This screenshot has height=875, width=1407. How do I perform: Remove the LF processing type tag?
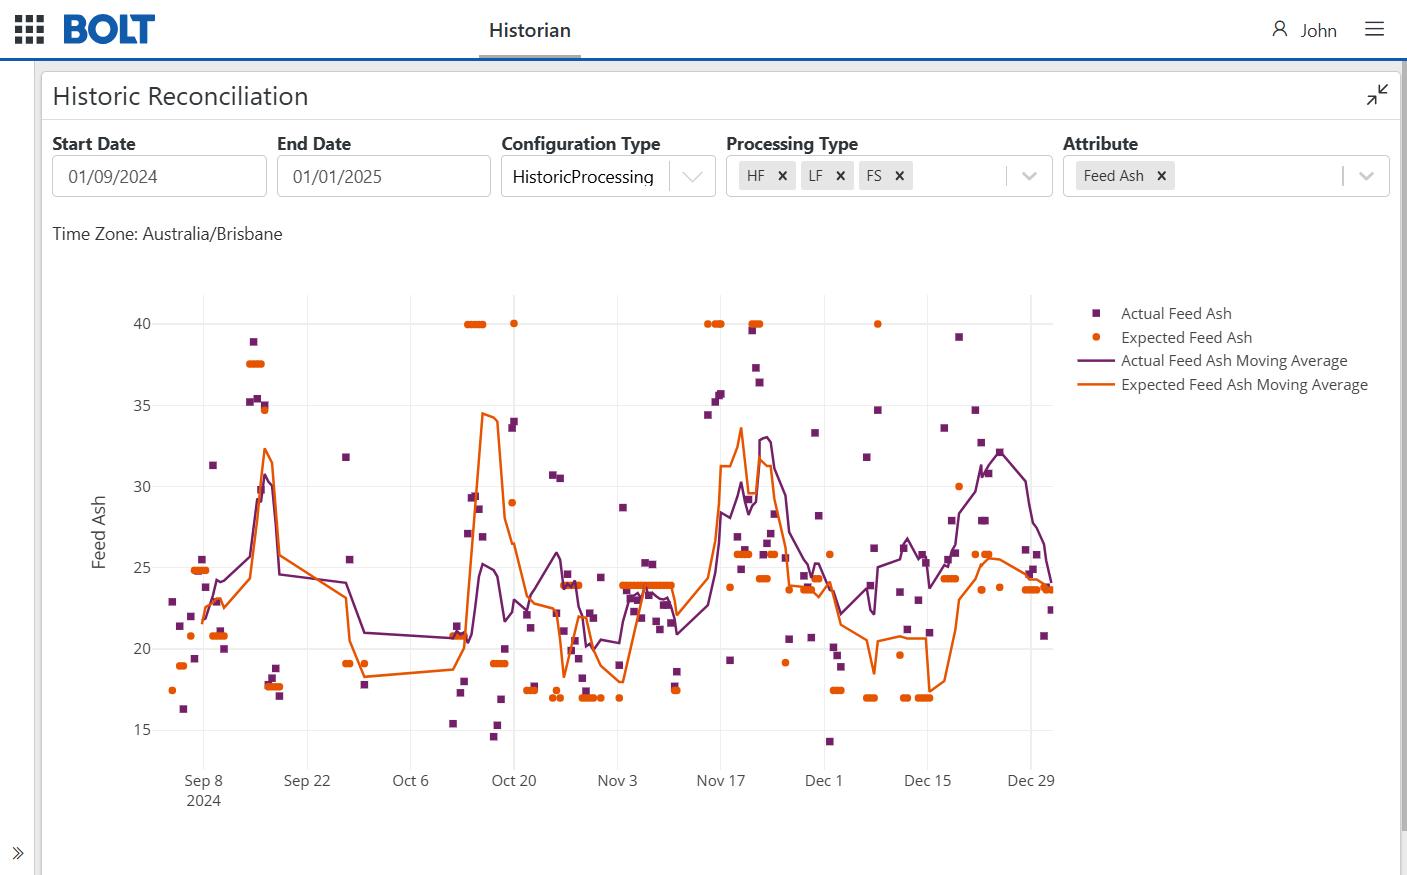click(x=841, y=176)
